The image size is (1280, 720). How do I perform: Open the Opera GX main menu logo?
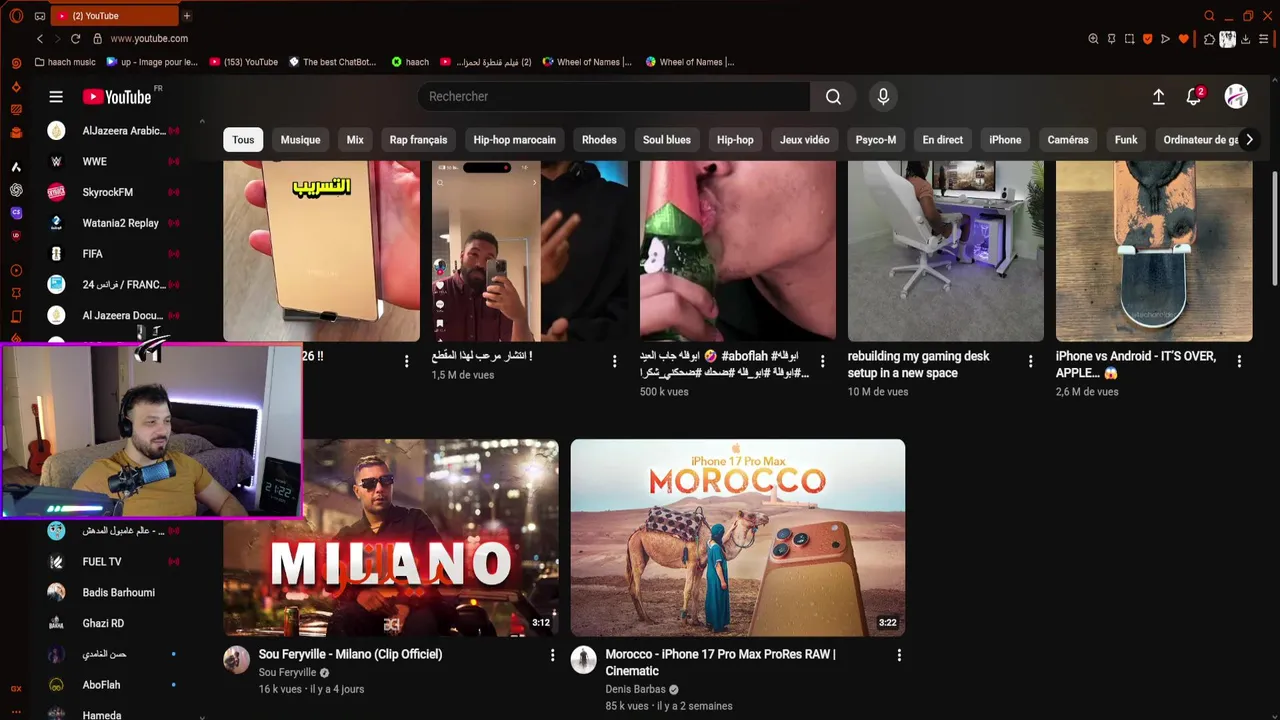pyautogui.click(x=15, y=16)
